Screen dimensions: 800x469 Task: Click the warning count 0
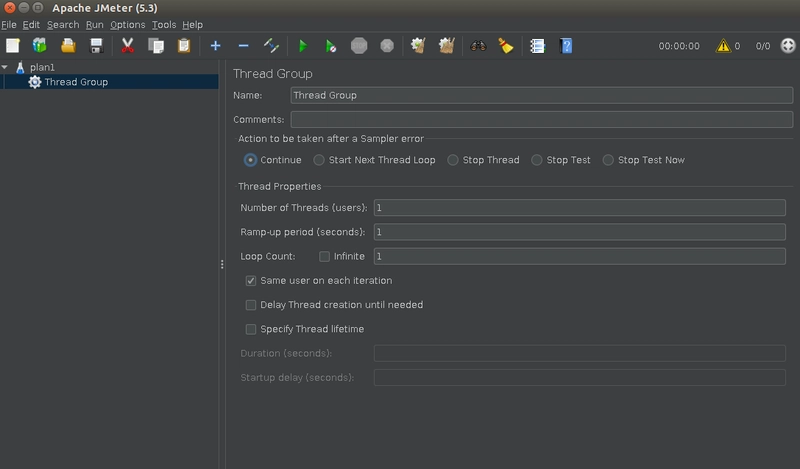tap(737, 46)
